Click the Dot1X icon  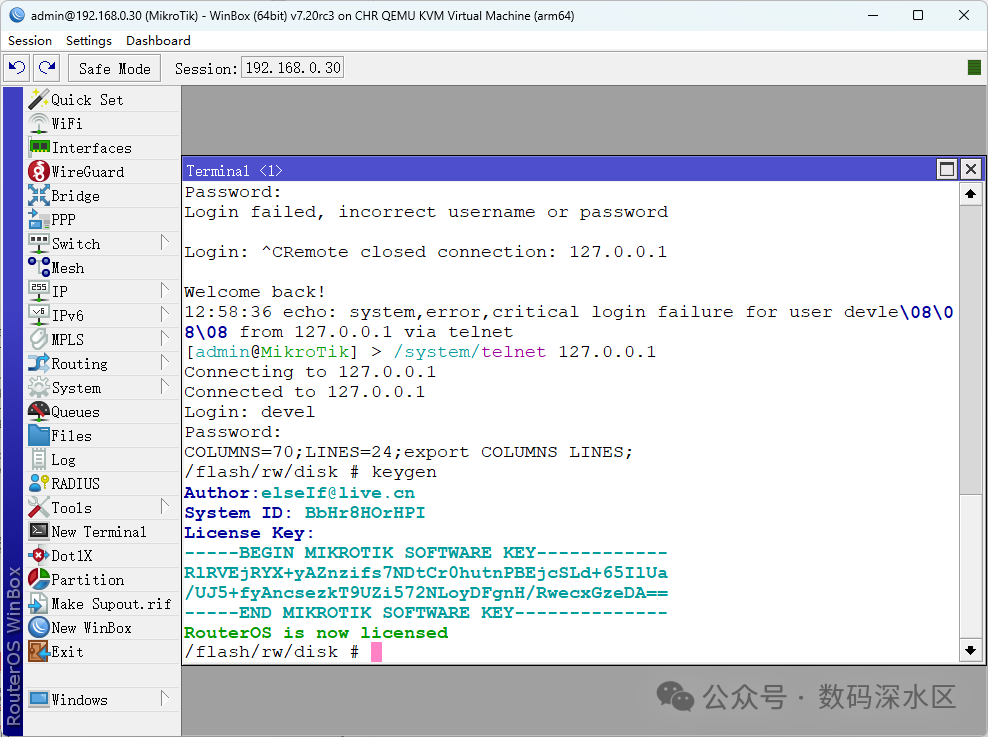point(38,555)
